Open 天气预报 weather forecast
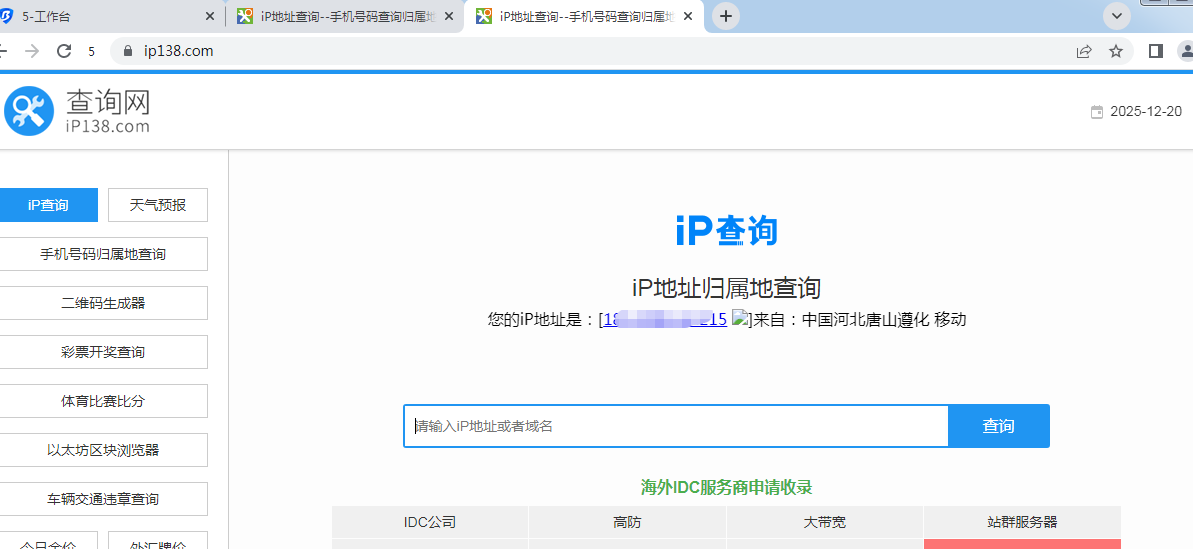Image resolution: width=1193 pixels, height=549 pixels. pos(157,205)
